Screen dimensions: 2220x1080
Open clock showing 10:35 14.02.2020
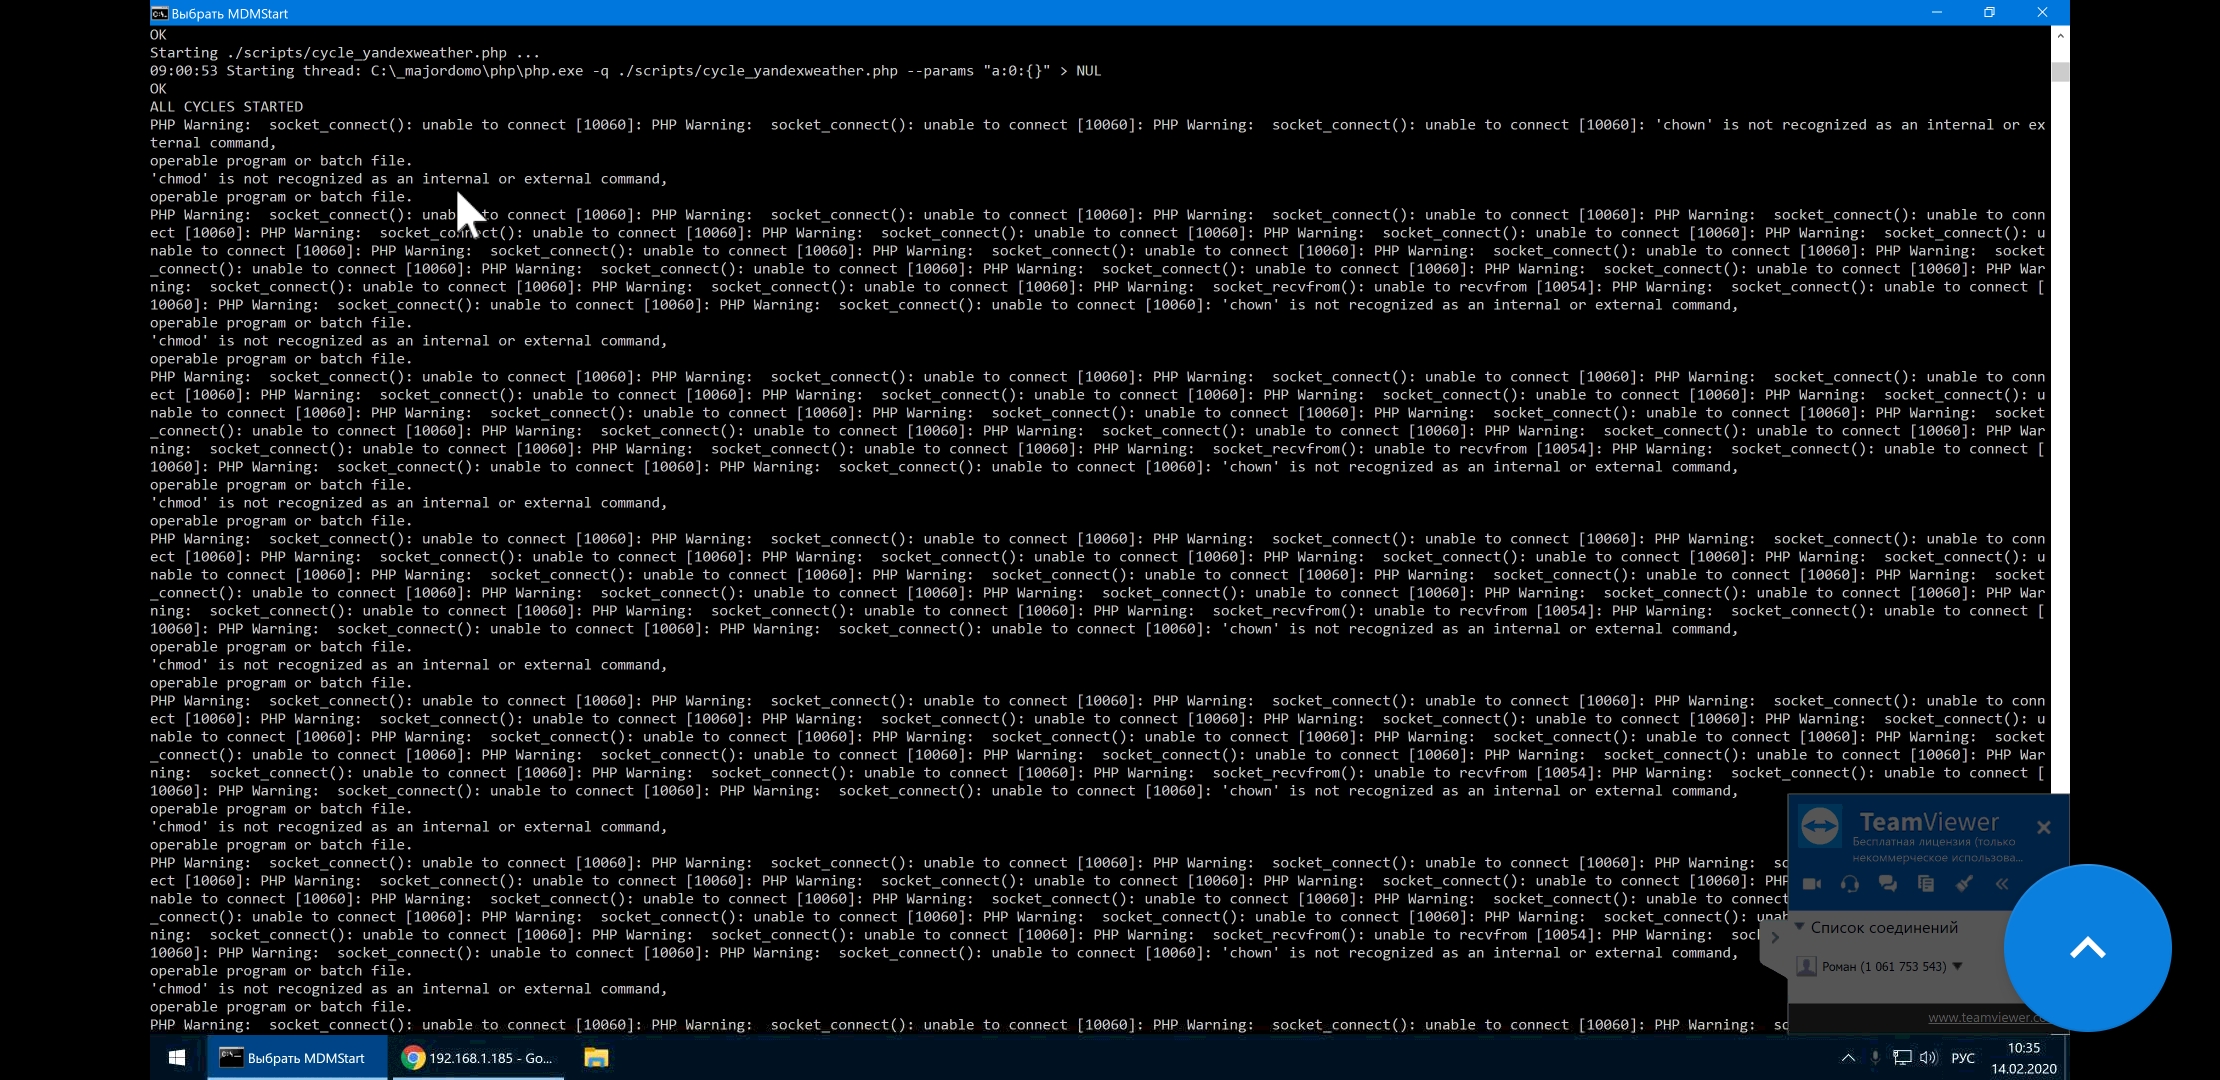[x=2024, y=1058]
